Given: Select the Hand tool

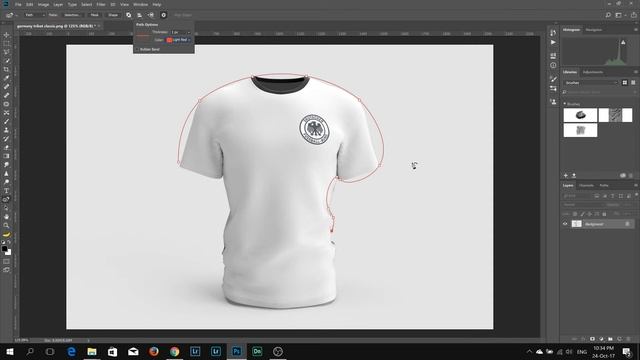Looking at the screenshot, I should point(7,217).
